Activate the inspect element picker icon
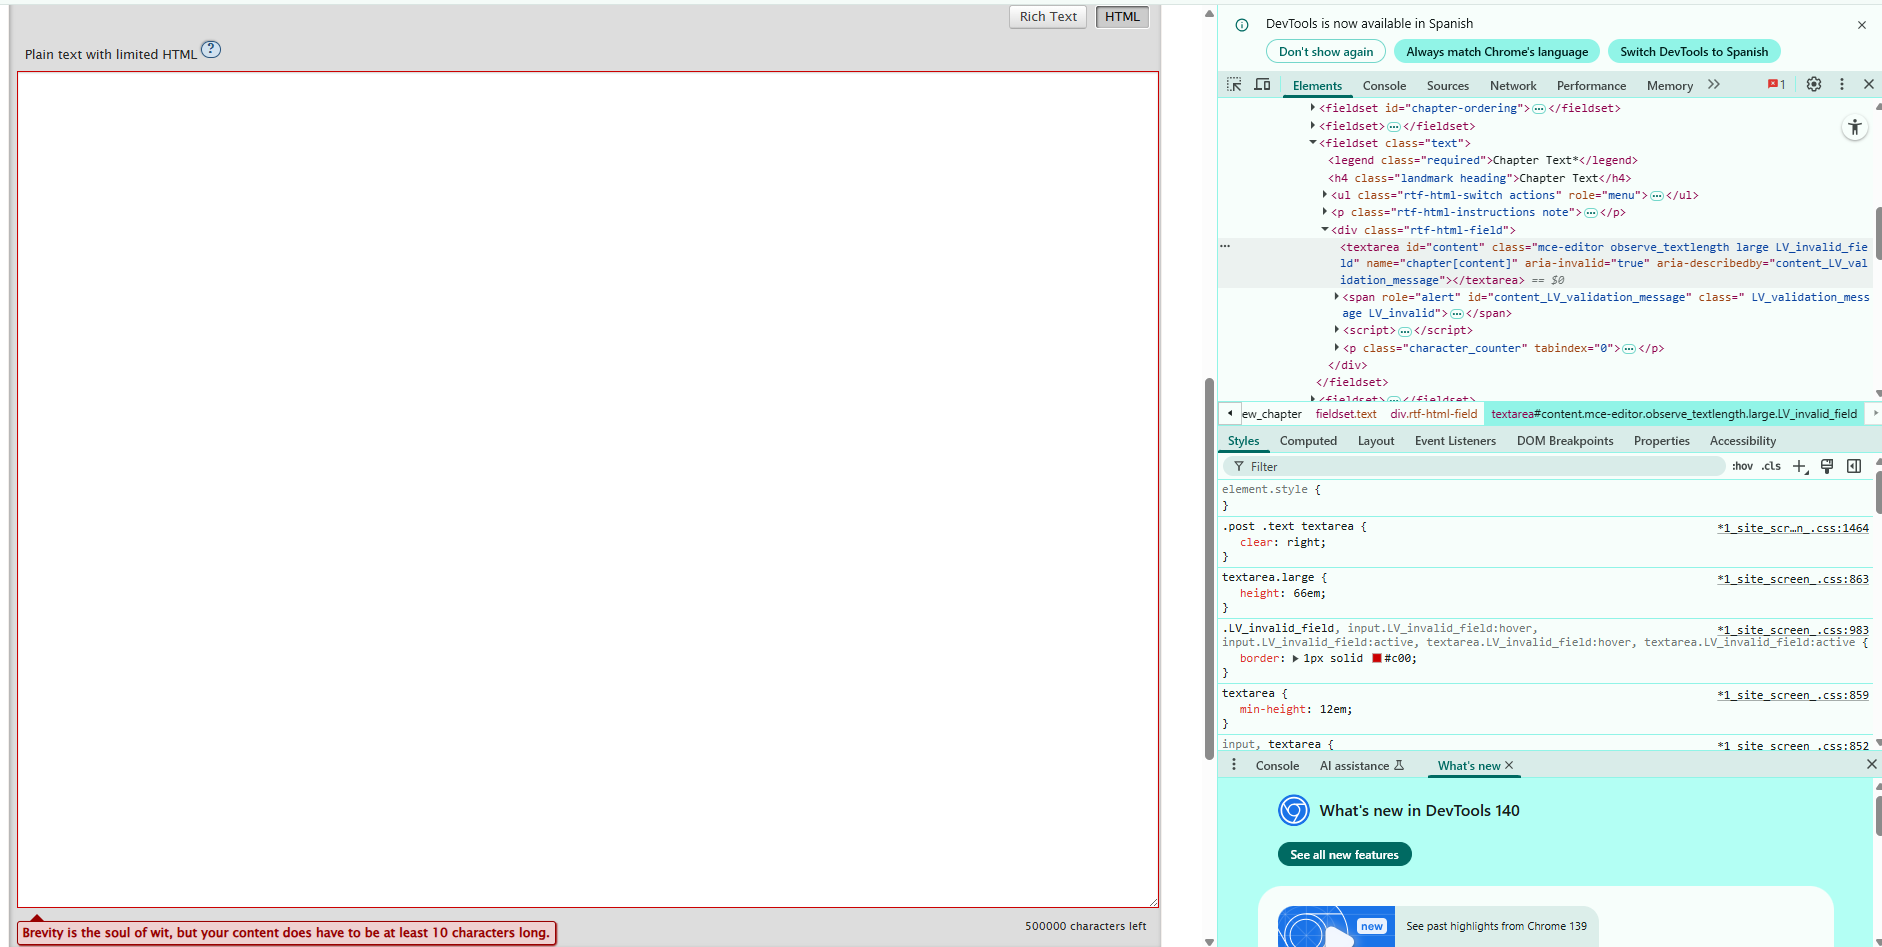The height and width of the screenshot is (947, 1882). point(1234,85)
